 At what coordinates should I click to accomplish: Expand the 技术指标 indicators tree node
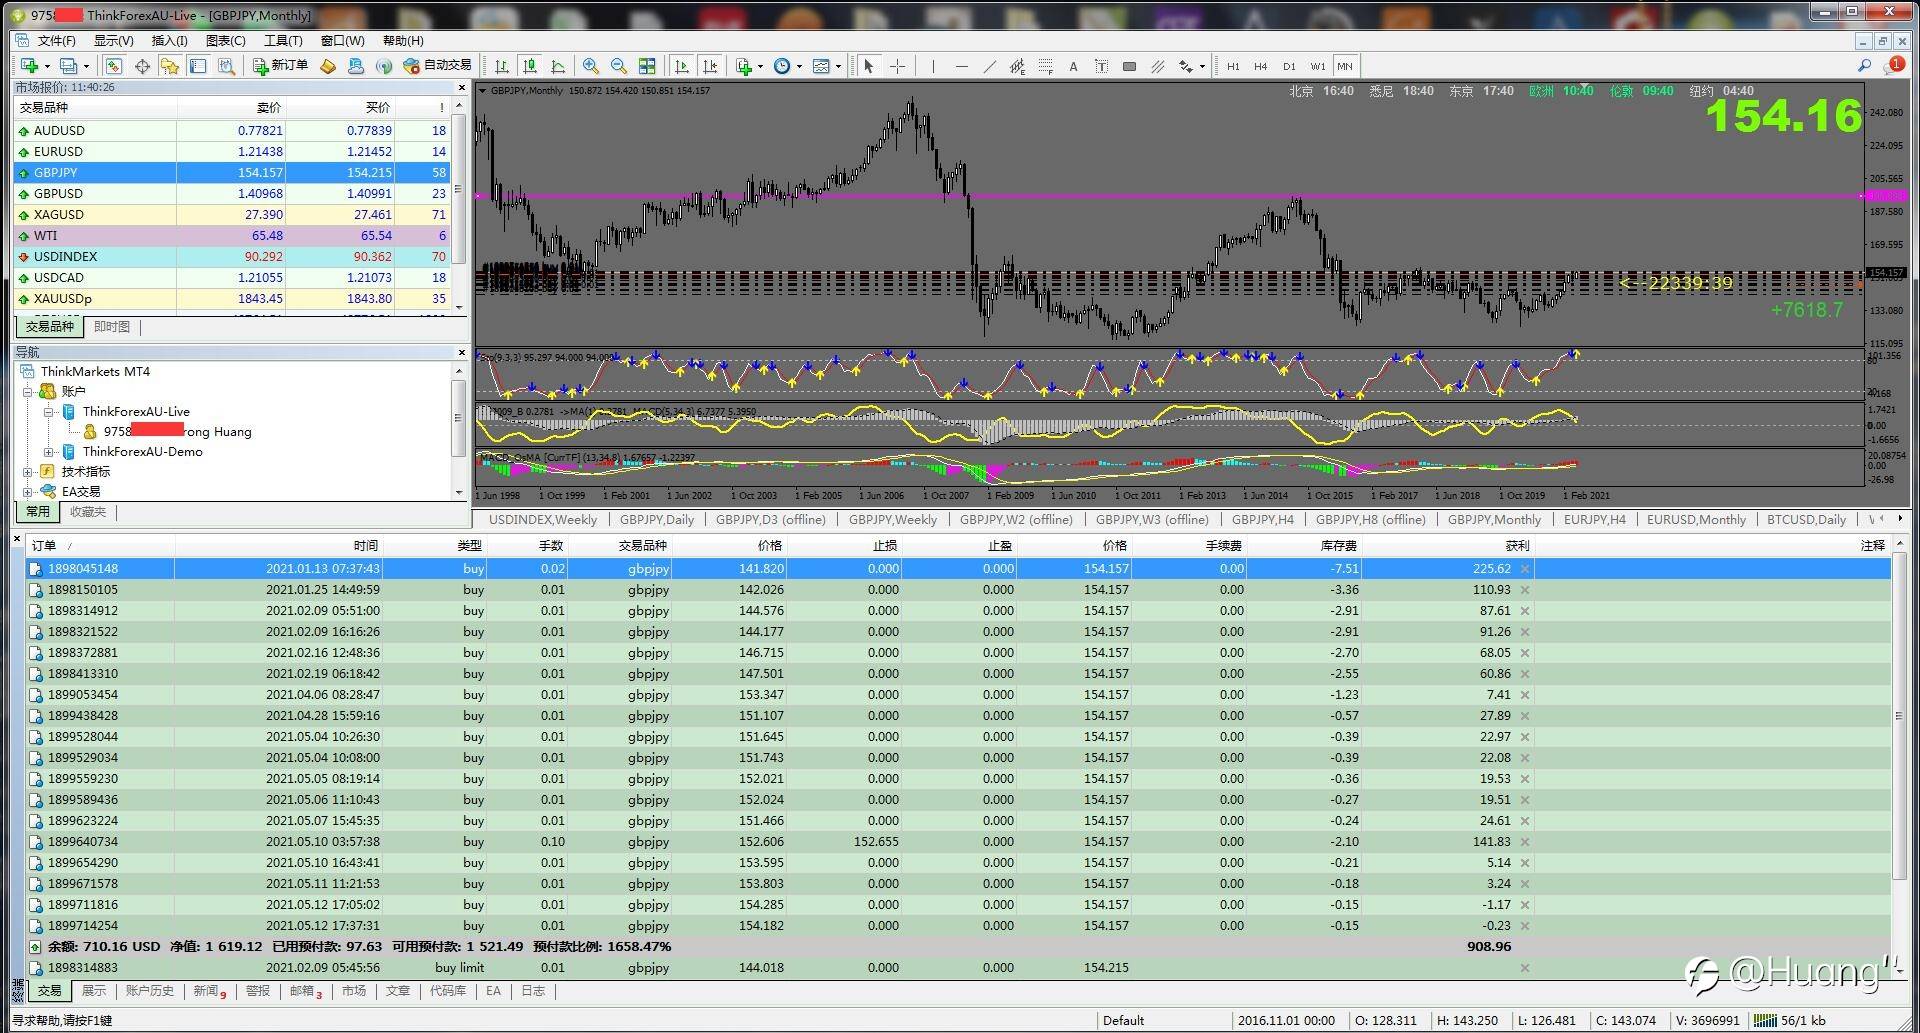tap(29, 472)
